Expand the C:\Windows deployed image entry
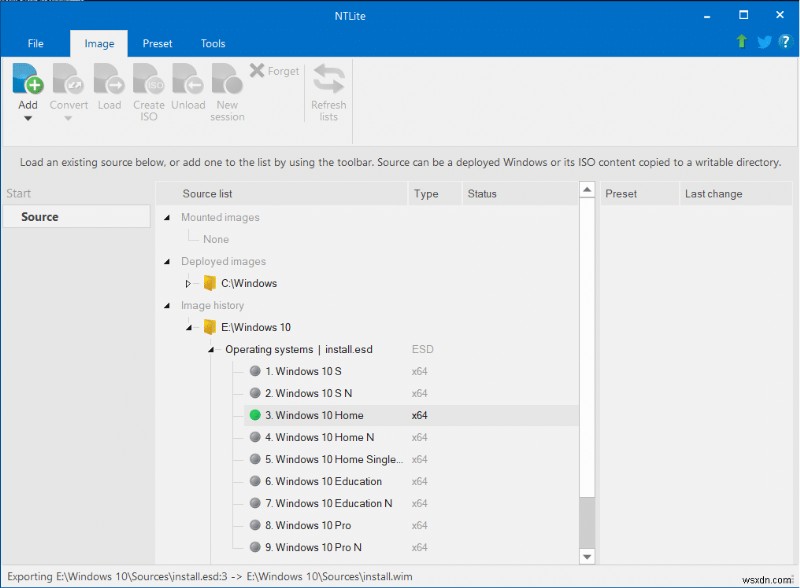The width and height of the screenshot is (800, 588). [x=186, y=283]
